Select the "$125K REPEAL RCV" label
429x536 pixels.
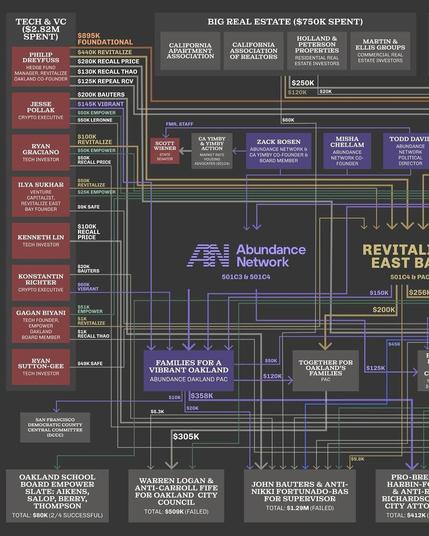[x=105, y=81]
